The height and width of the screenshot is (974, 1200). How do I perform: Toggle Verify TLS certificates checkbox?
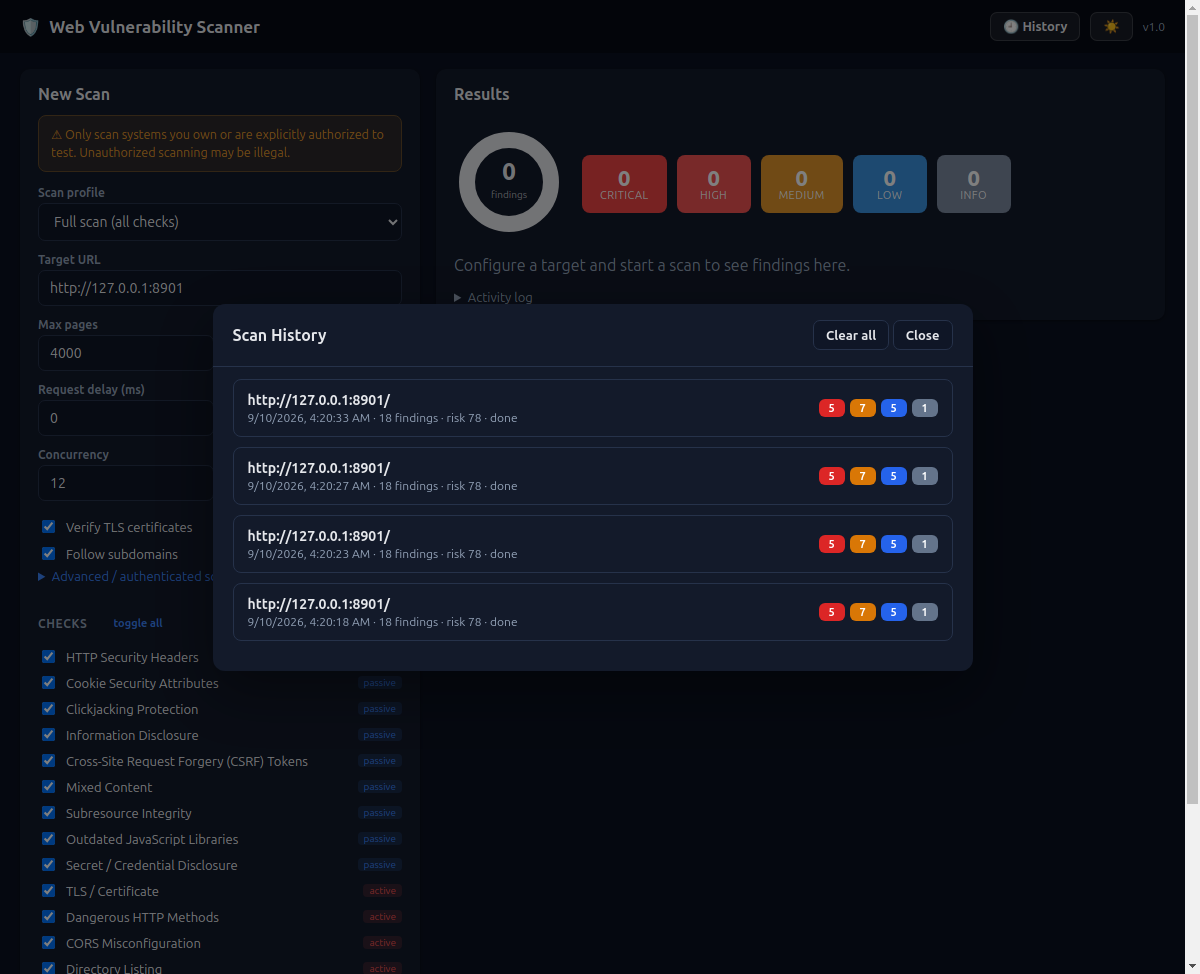click(48, 527)
